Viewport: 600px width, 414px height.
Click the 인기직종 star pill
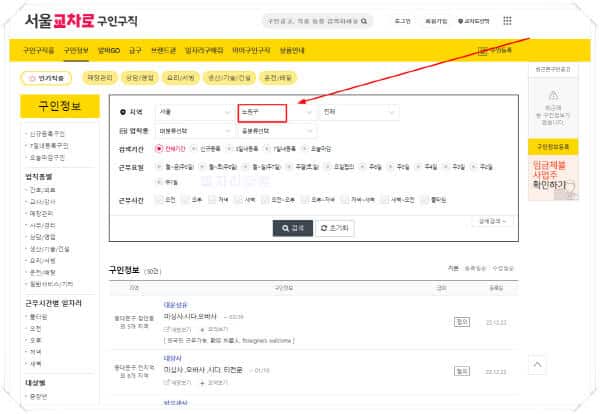[x=46, y=78]
